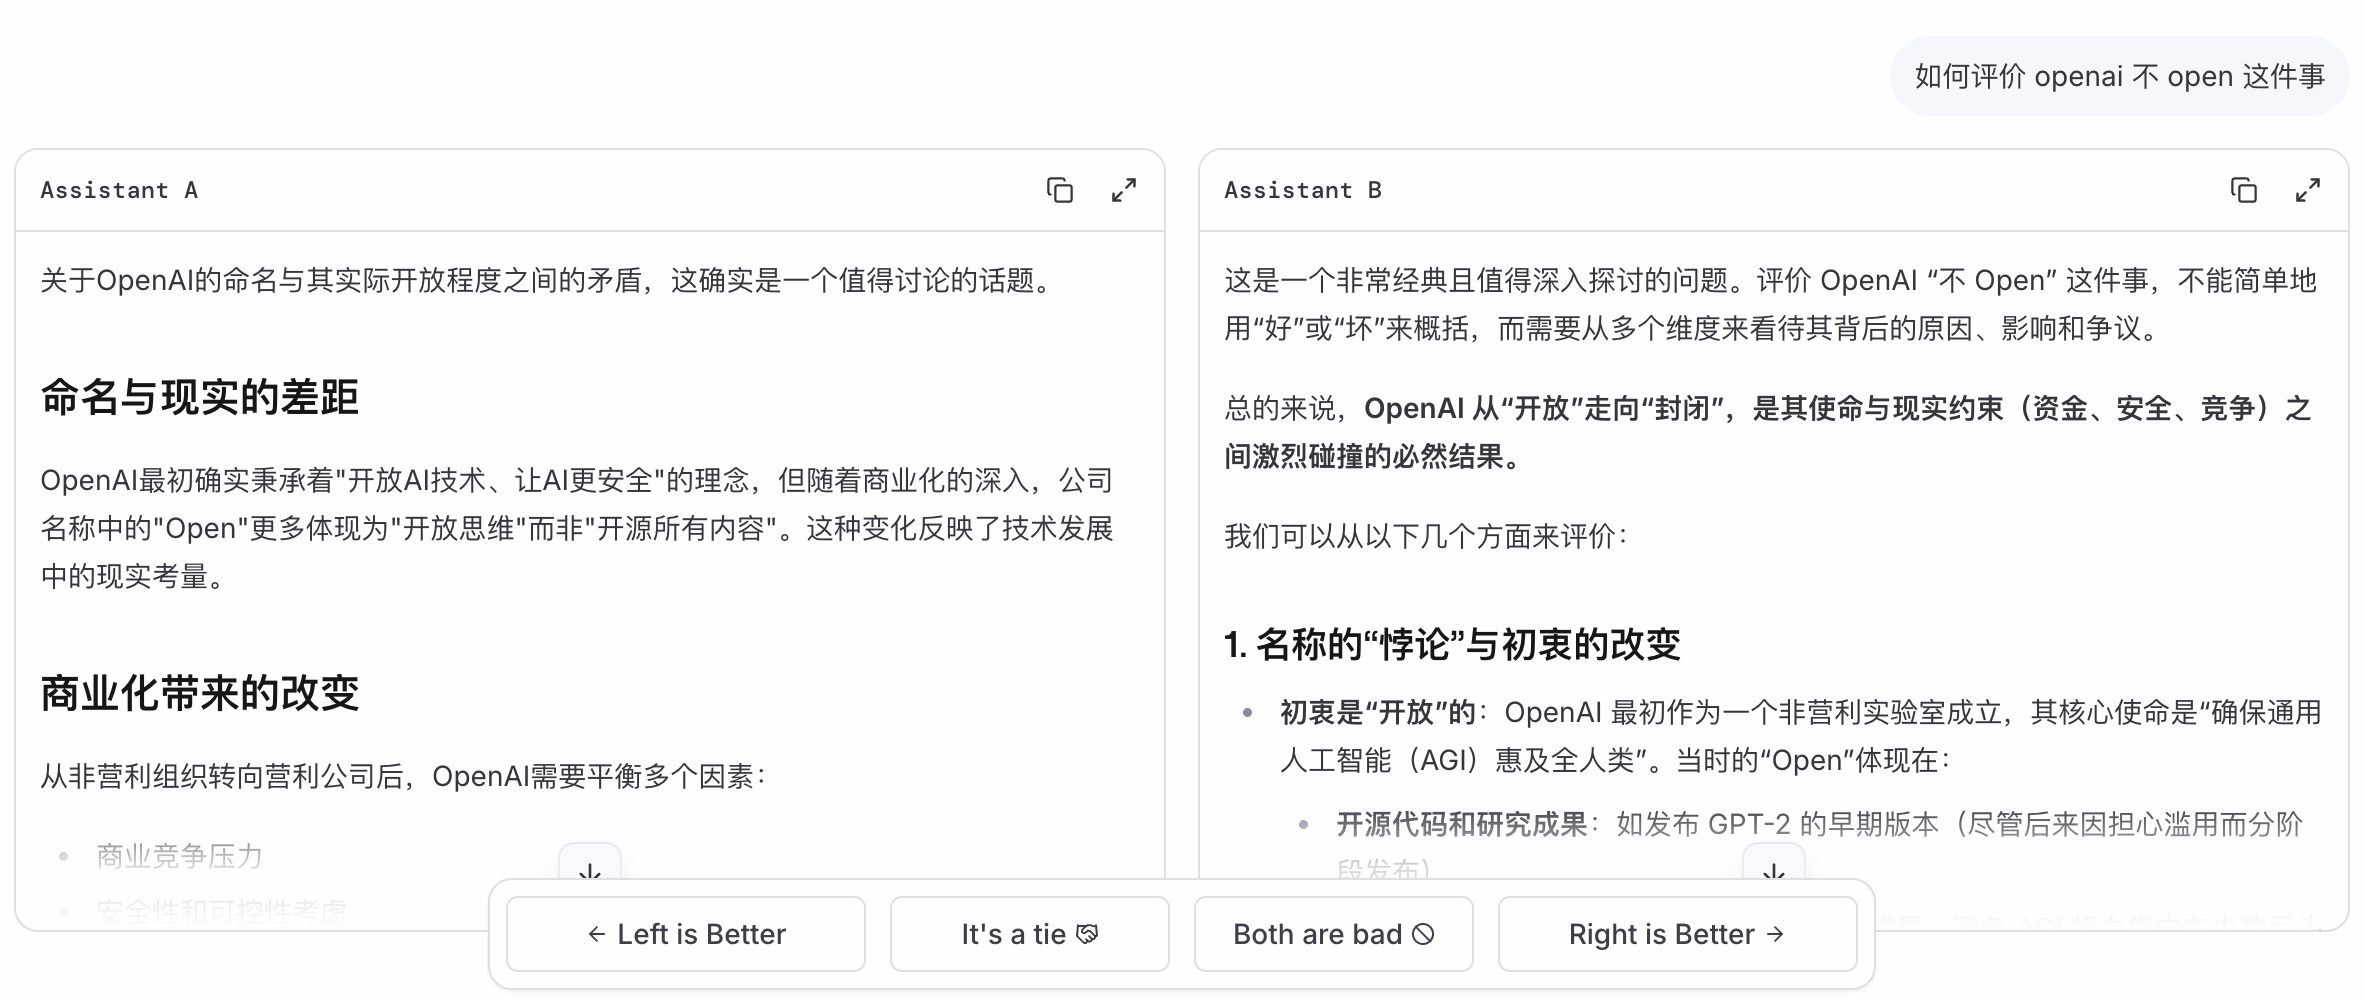Click heading 1. 名称的“悖论”与初衷的改变
This screenshot has height=1000, width=2364.
pyautogui.click(x=1452, y=645)
